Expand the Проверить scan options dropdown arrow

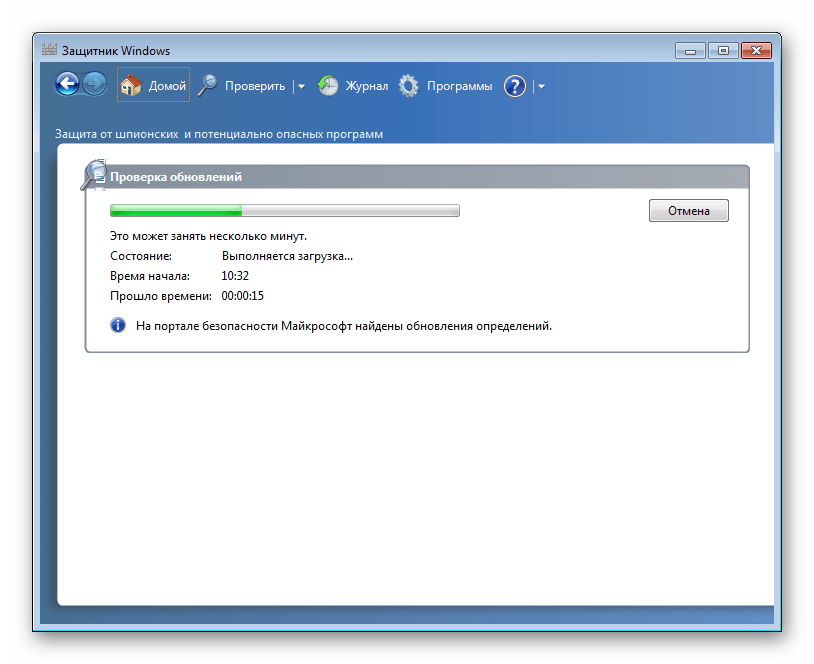tap(301, 87)
